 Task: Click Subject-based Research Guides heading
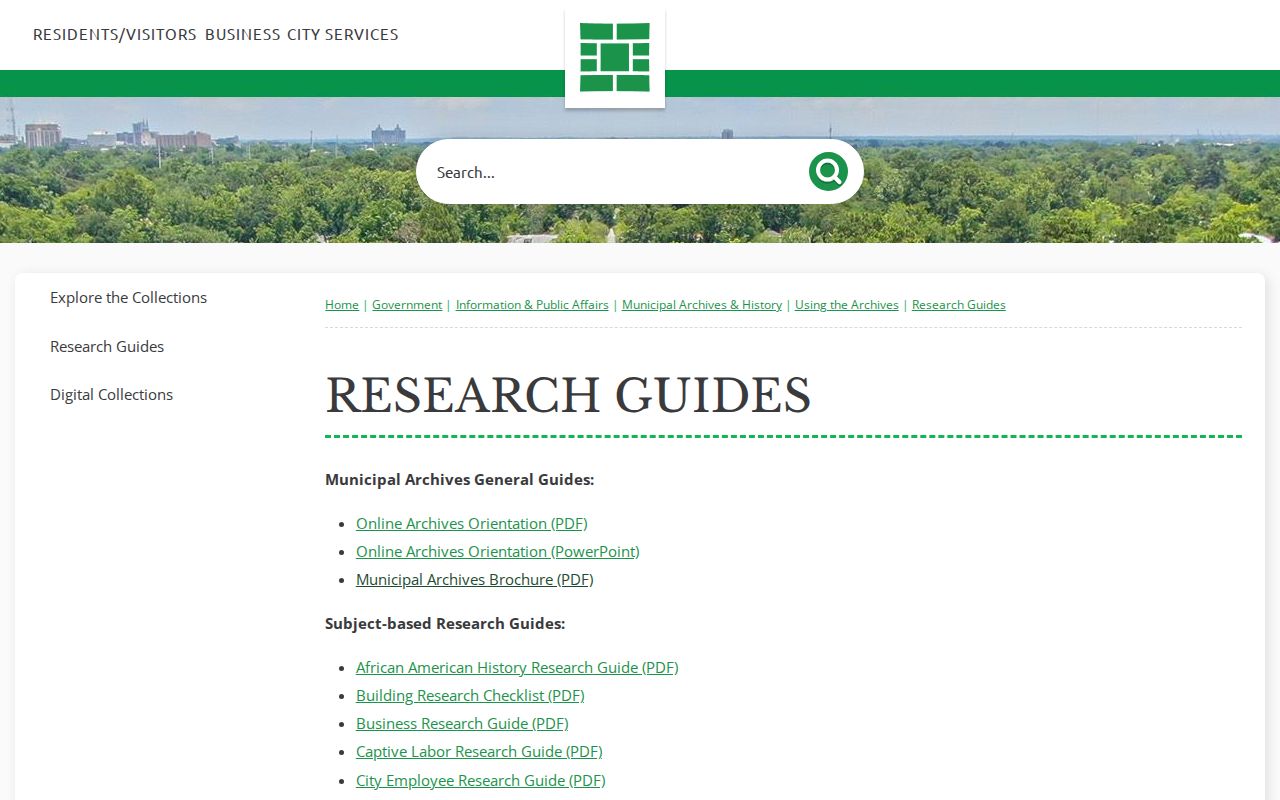click(445, 624)
